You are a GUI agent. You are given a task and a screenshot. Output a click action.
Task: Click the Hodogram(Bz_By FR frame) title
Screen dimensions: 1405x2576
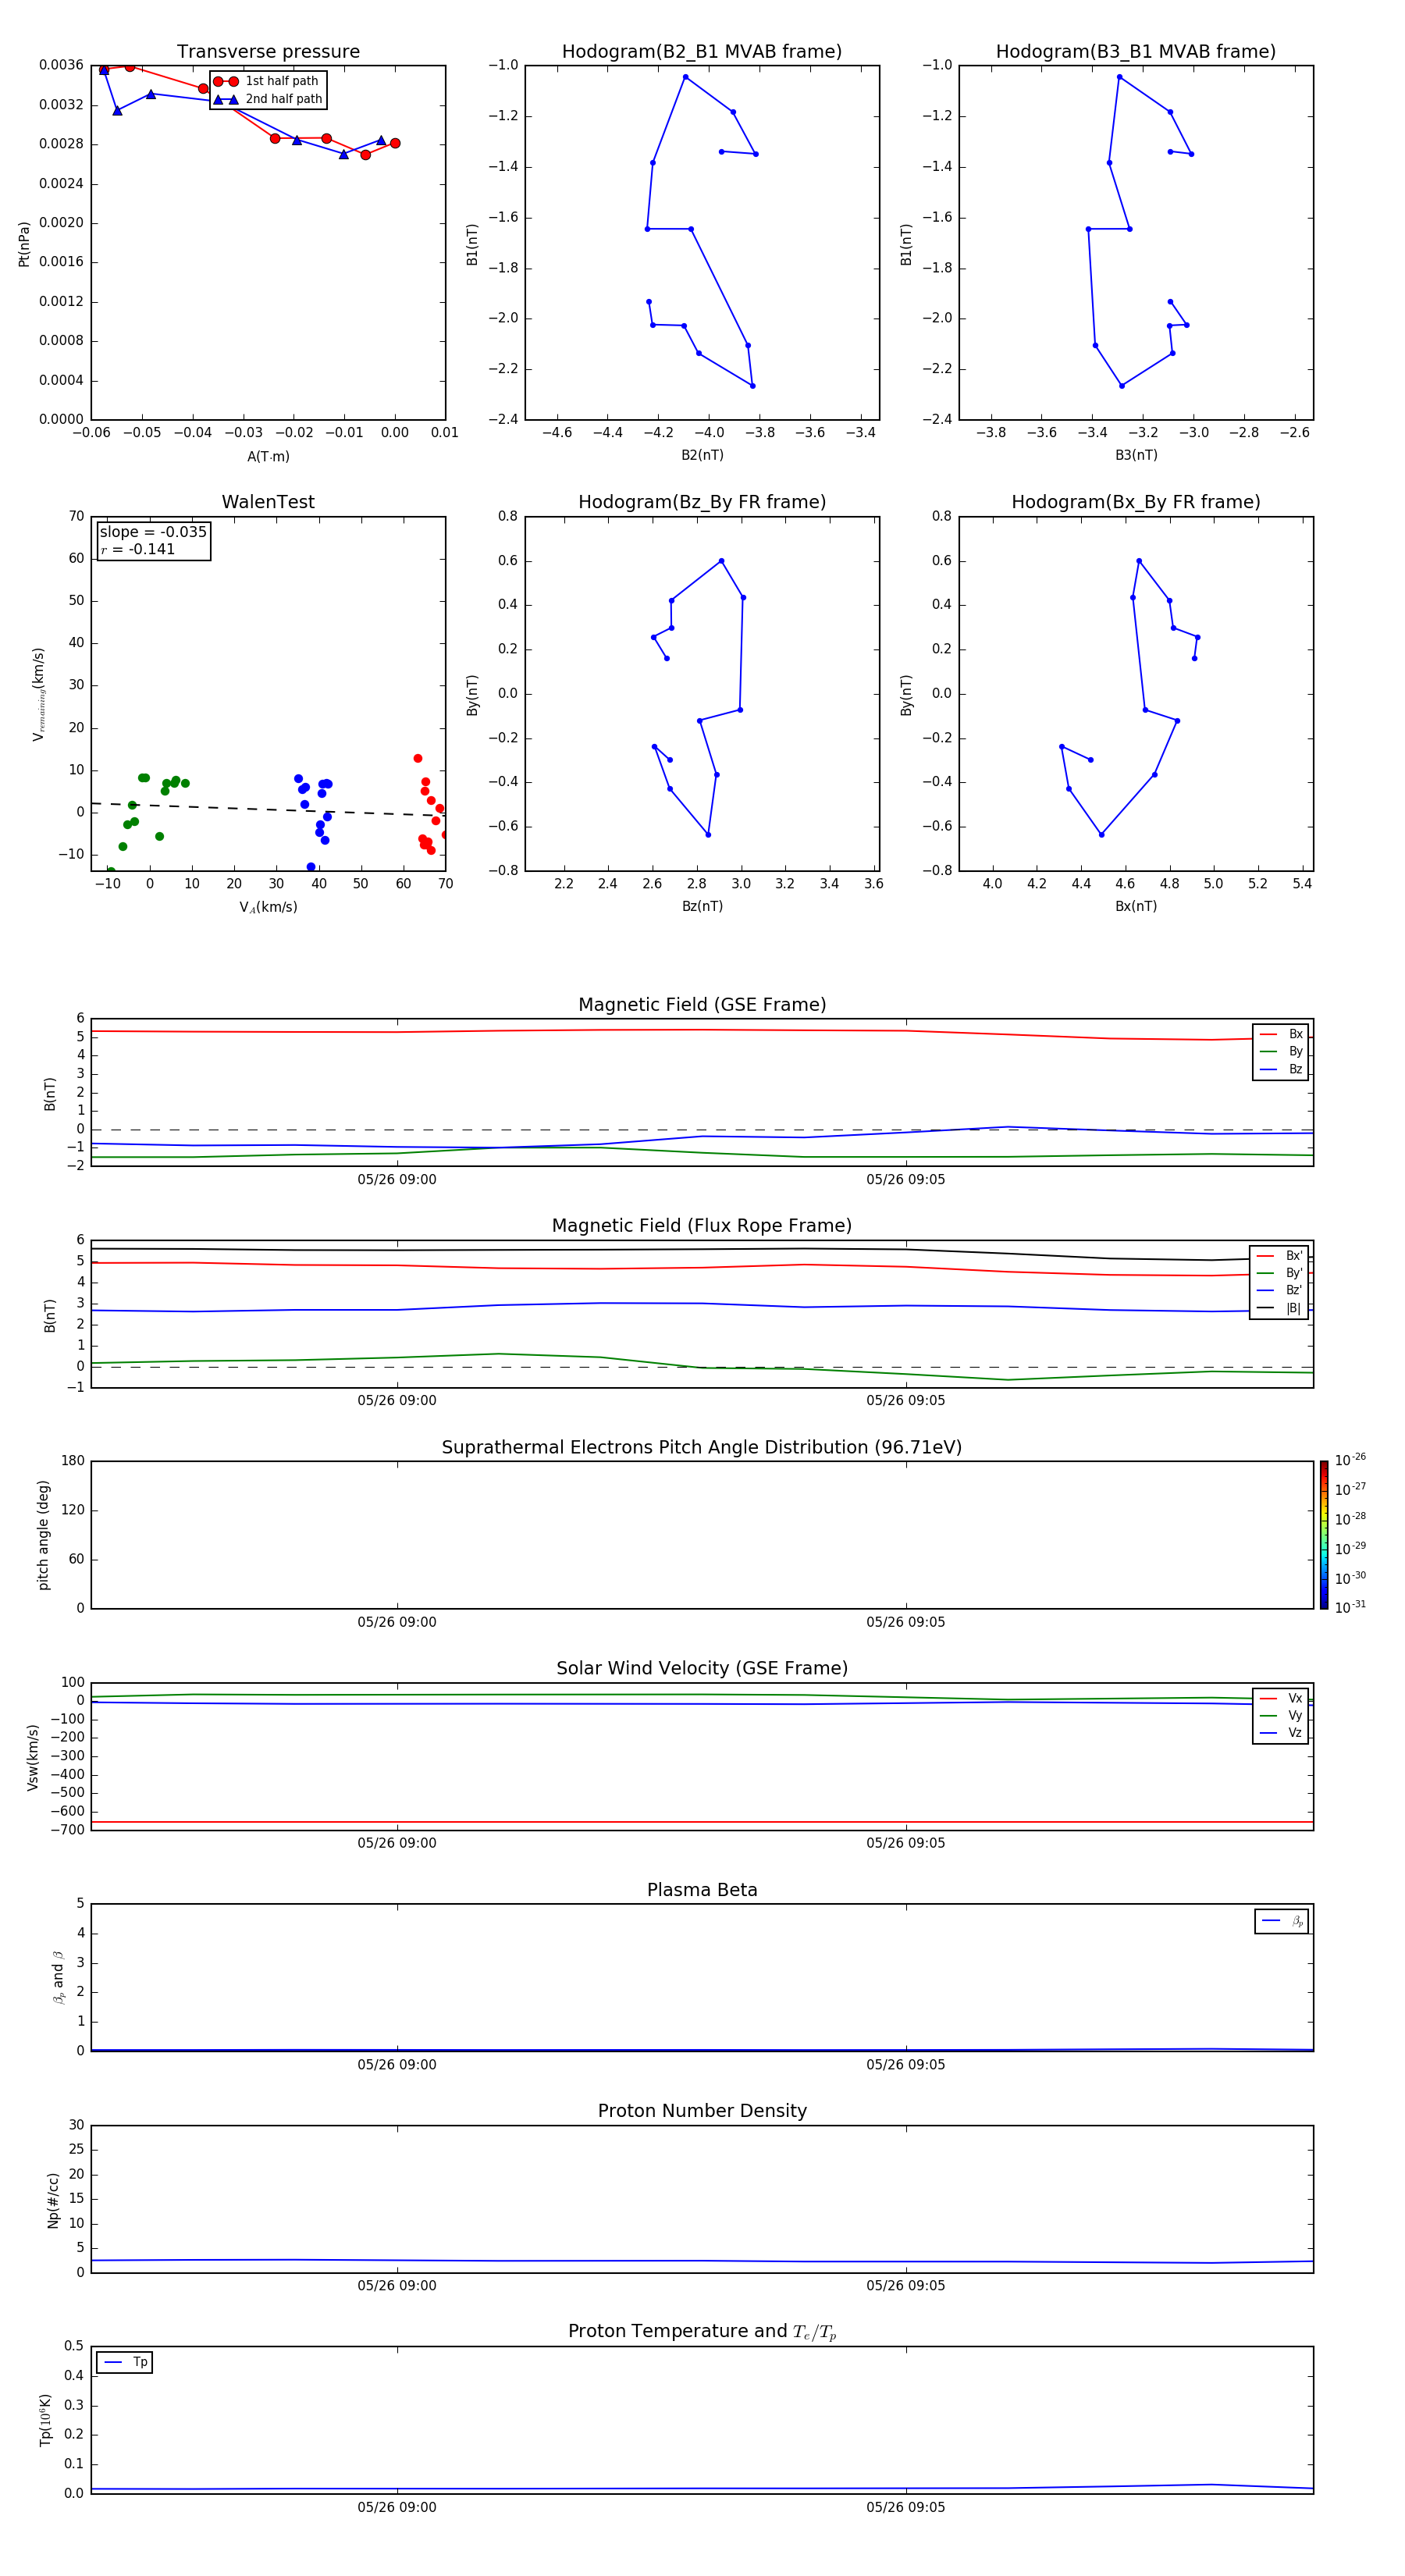coord(702,502)
